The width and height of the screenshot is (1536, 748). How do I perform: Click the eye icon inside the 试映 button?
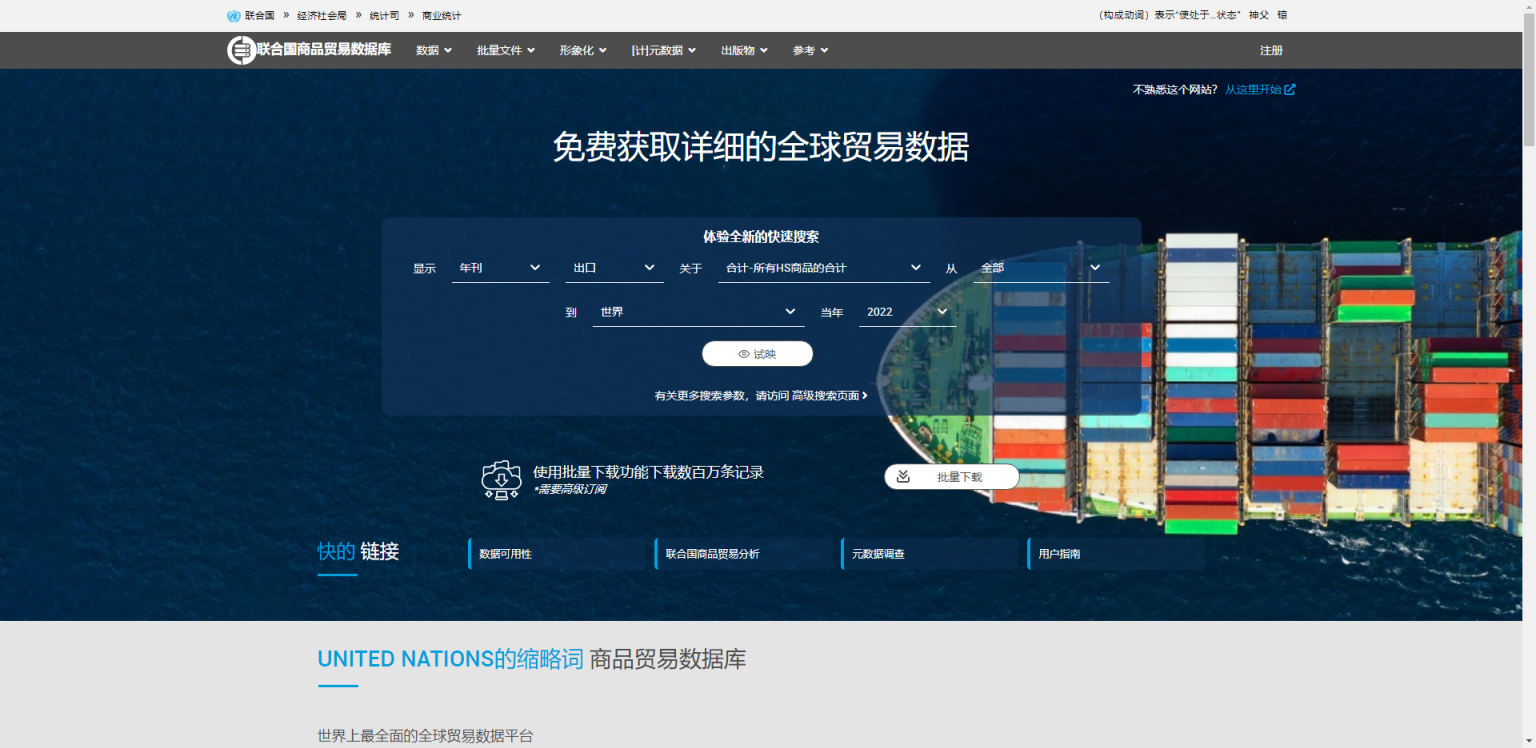pyautogui.click(x=742, y=353)
